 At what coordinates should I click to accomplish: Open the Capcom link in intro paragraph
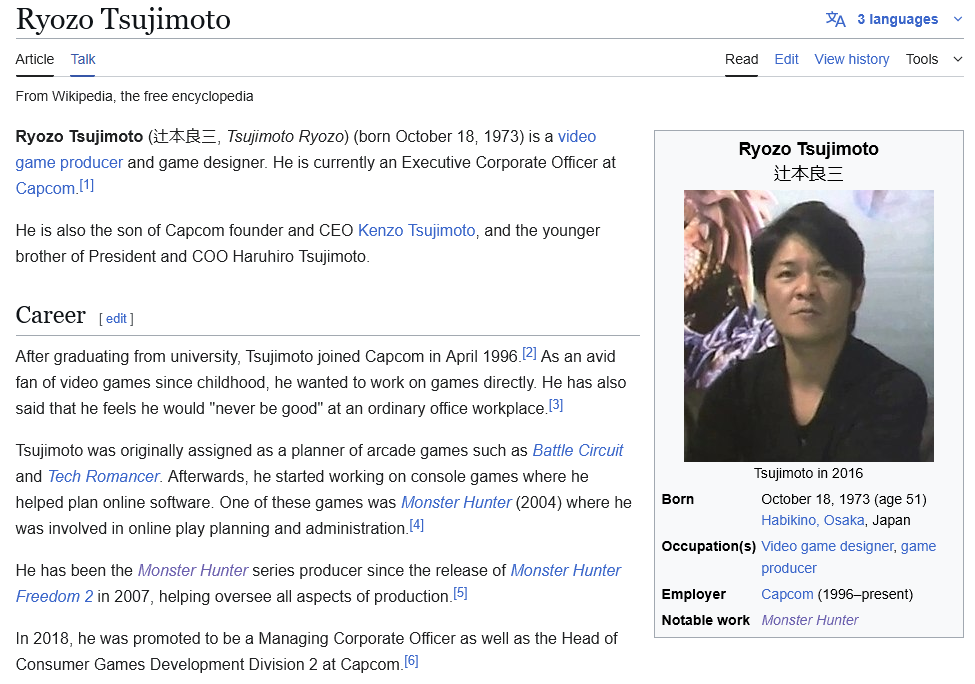point(45,188)
